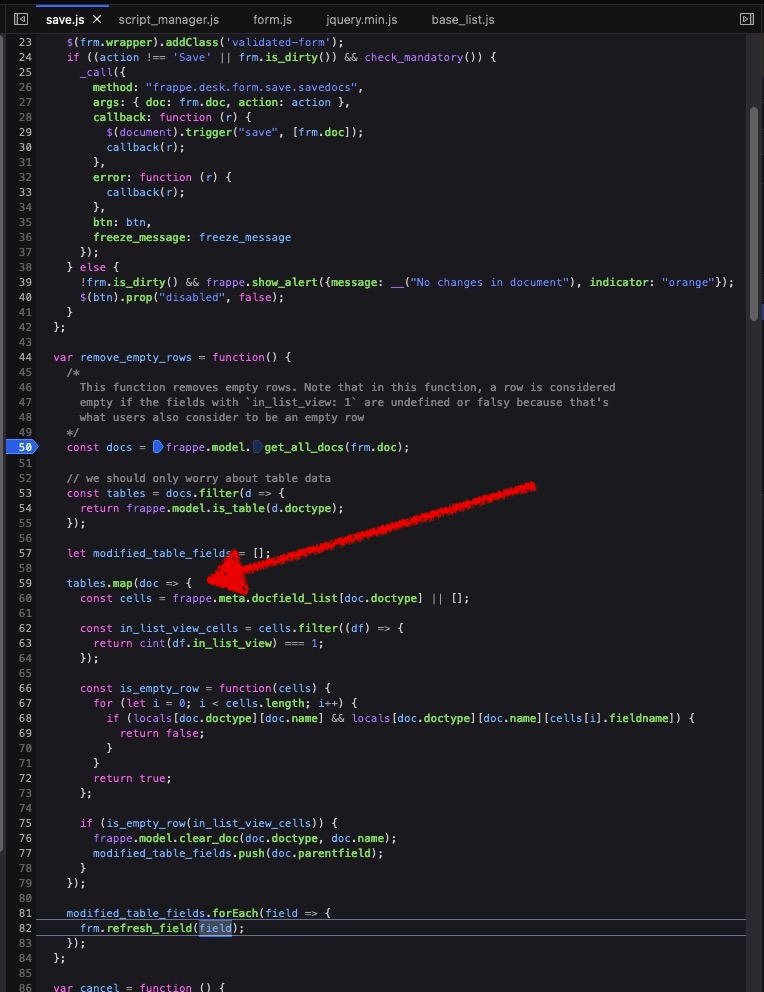Click 'return false;' on line 69
This screenshot has width=764, height=992.
point(162,733)
